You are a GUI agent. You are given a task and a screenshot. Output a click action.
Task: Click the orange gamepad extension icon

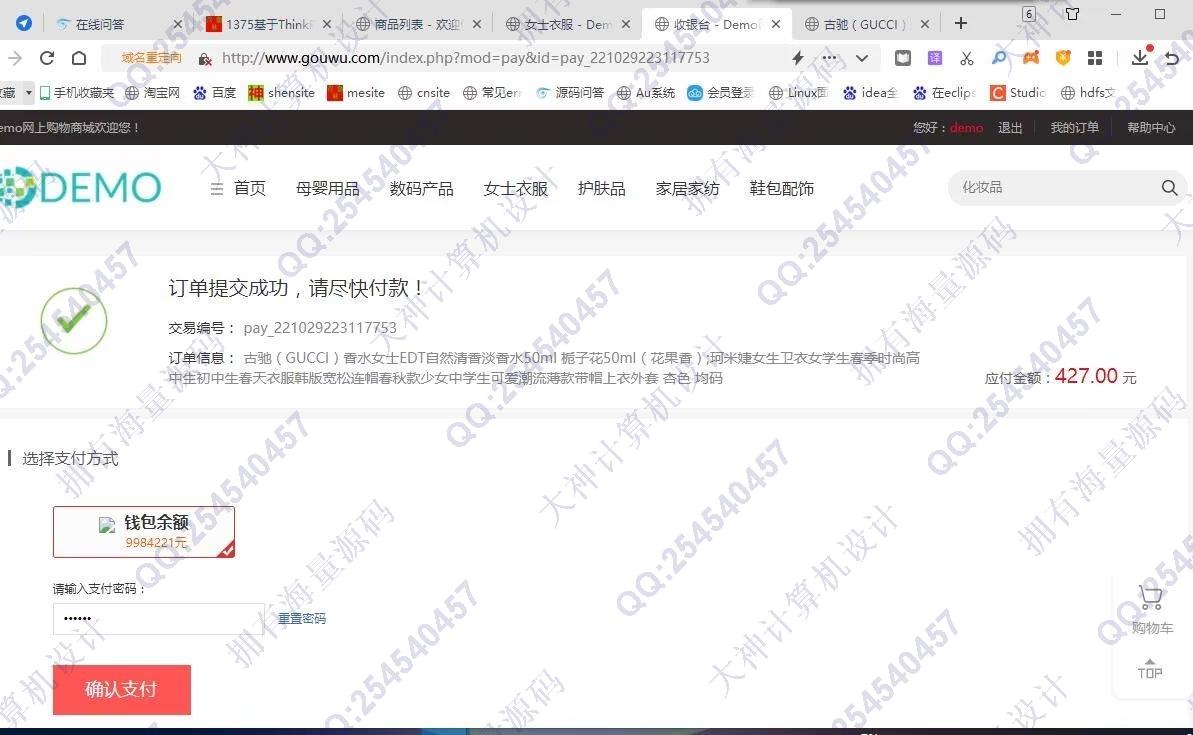point(1031,58)
